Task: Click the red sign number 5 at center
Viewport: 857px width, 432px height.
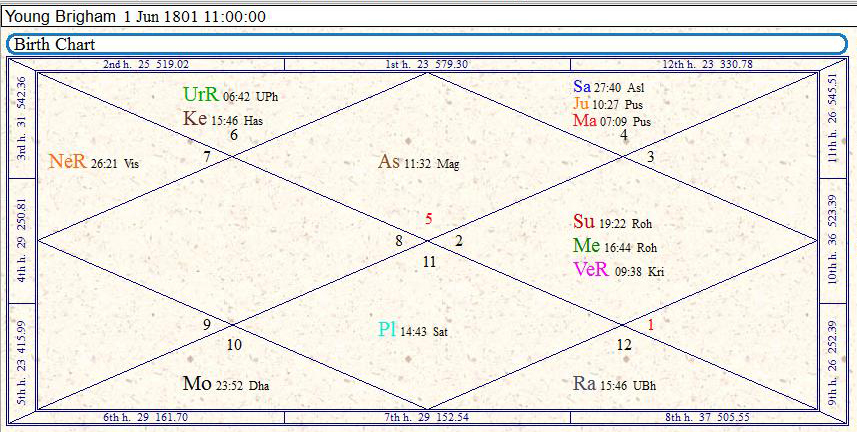Action: pos(428,219)
